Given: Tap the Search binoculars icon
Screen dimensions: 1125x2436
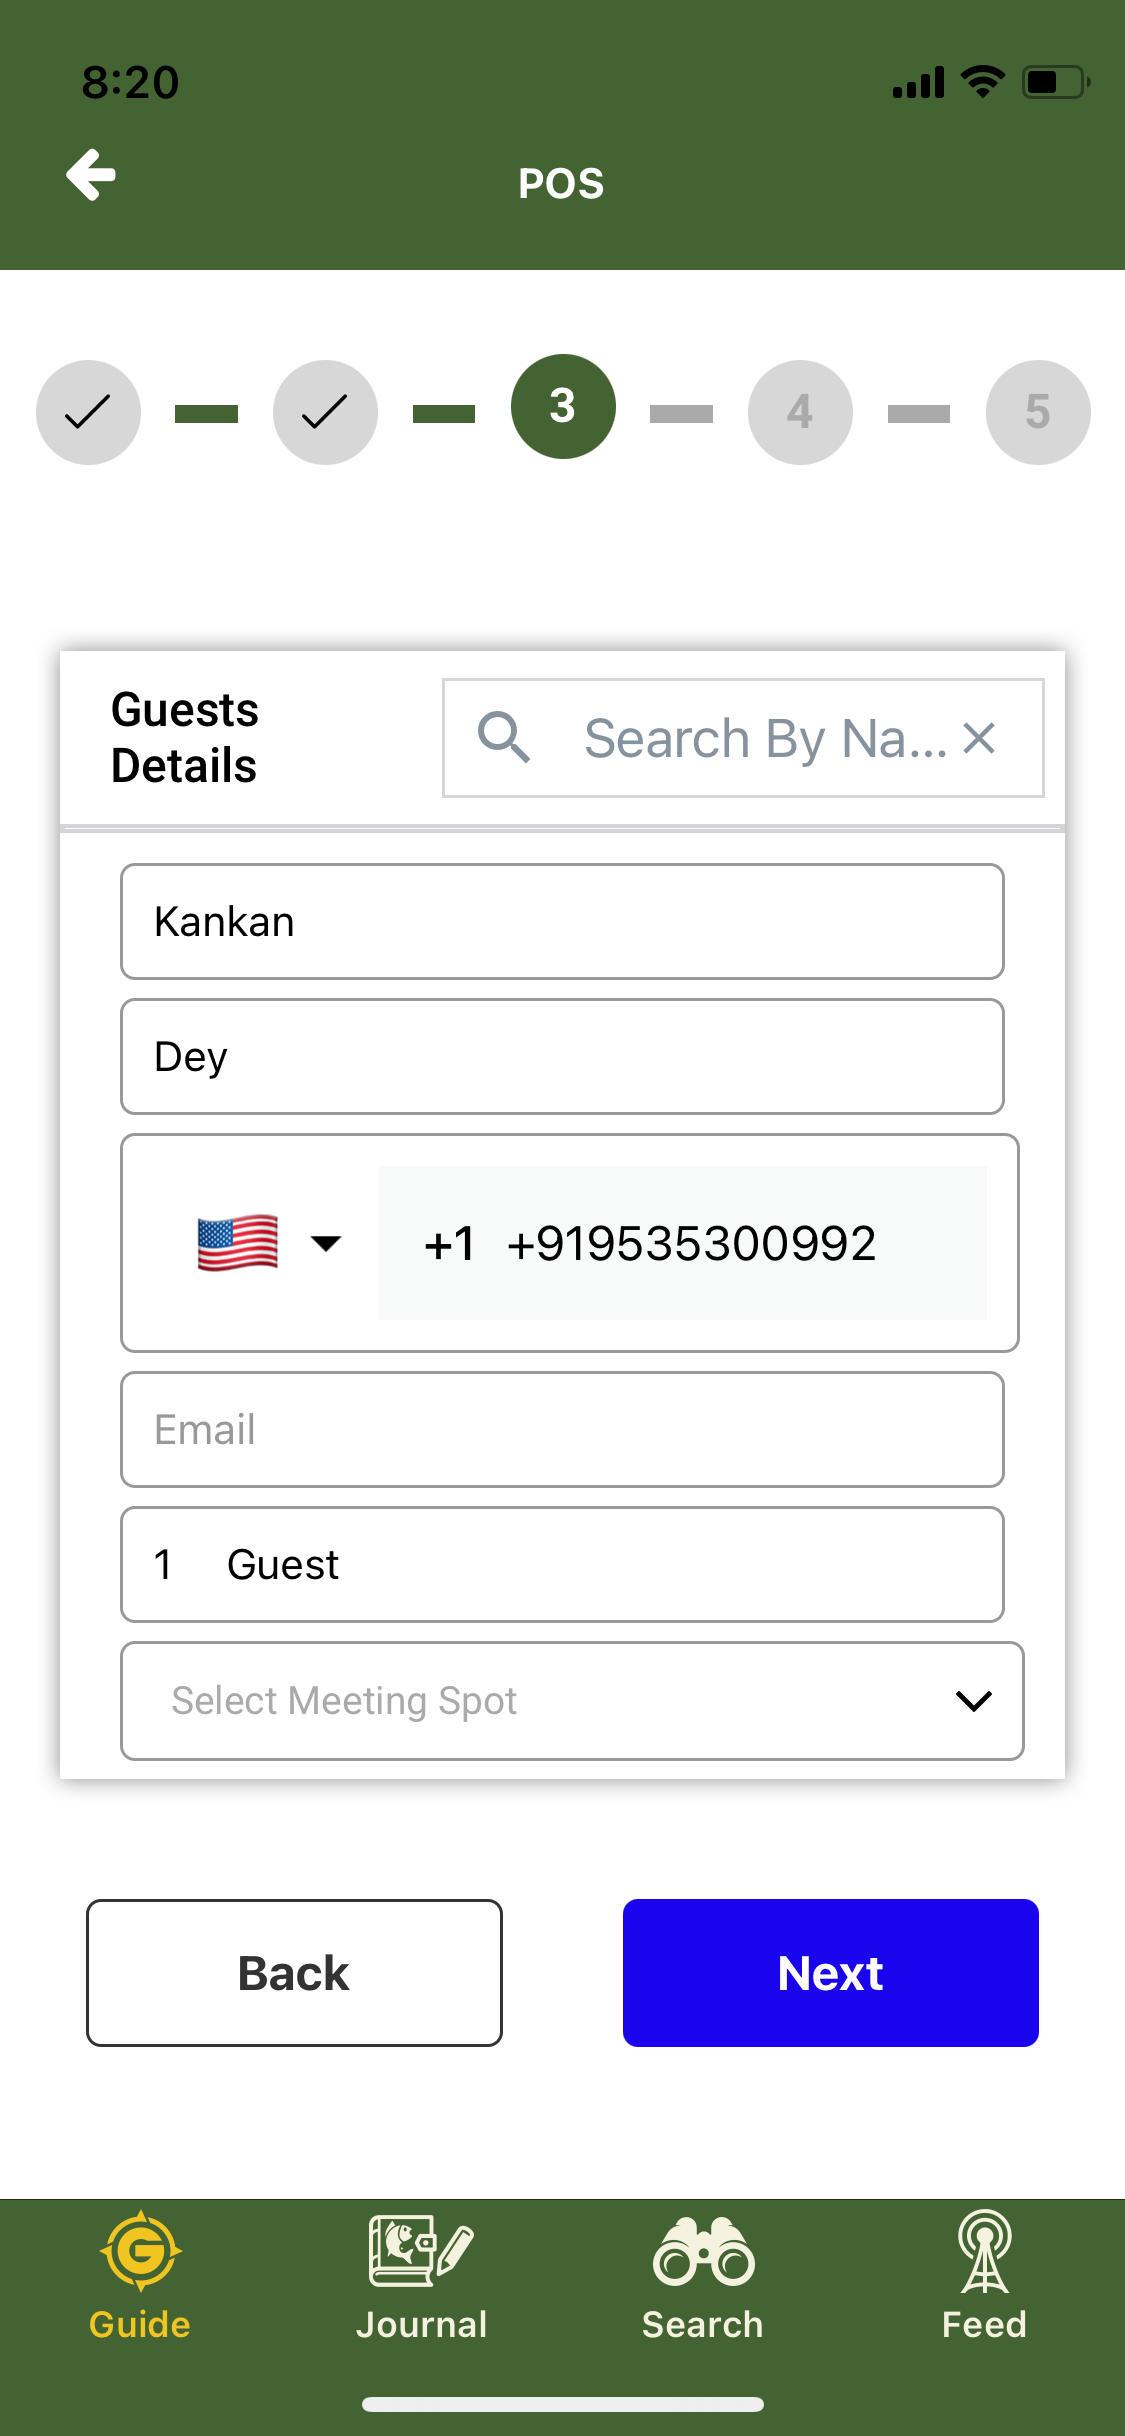Looking at the screenshot, I should tap(703, 2252).
